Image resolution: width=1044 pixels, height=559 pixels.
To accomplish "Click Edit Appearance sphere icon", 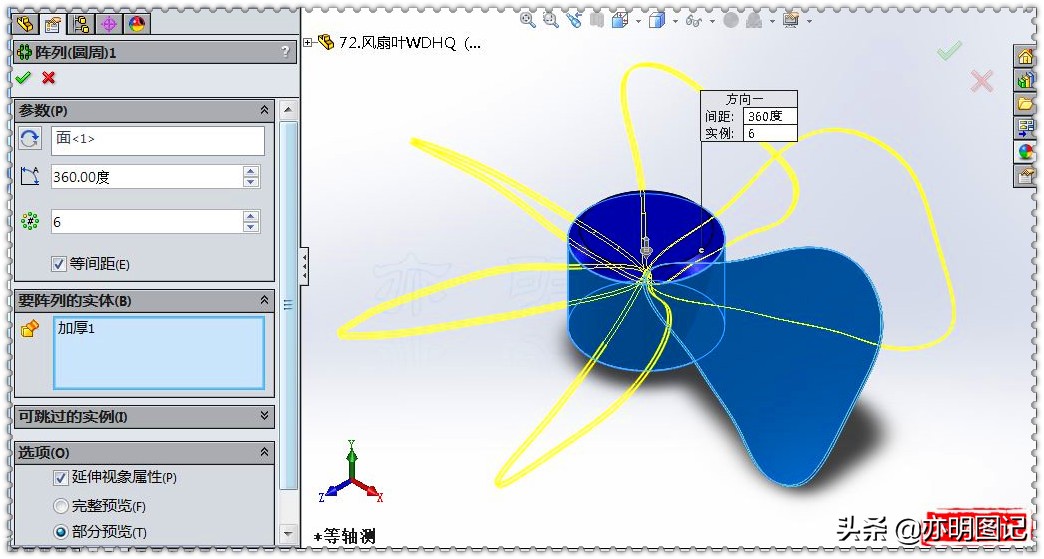I will [731, 21].
